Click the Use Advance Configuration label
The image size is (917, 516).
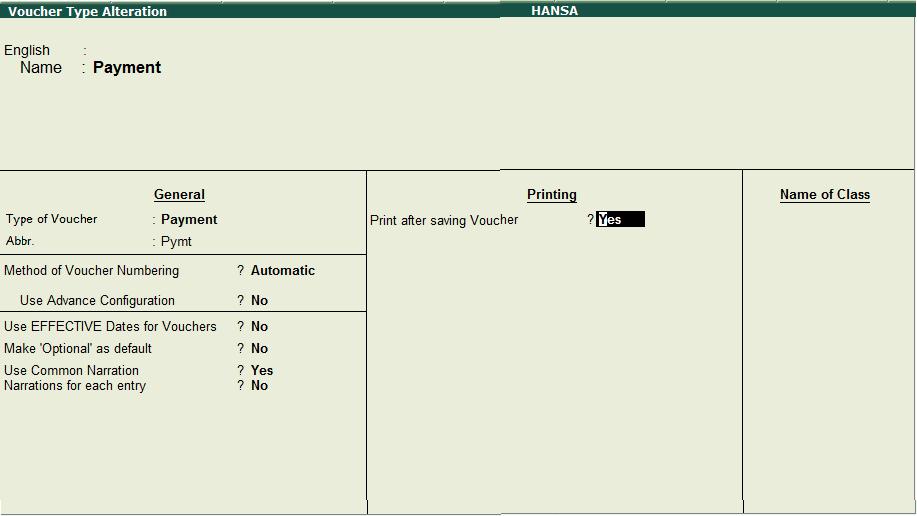[x=97, y=300]
